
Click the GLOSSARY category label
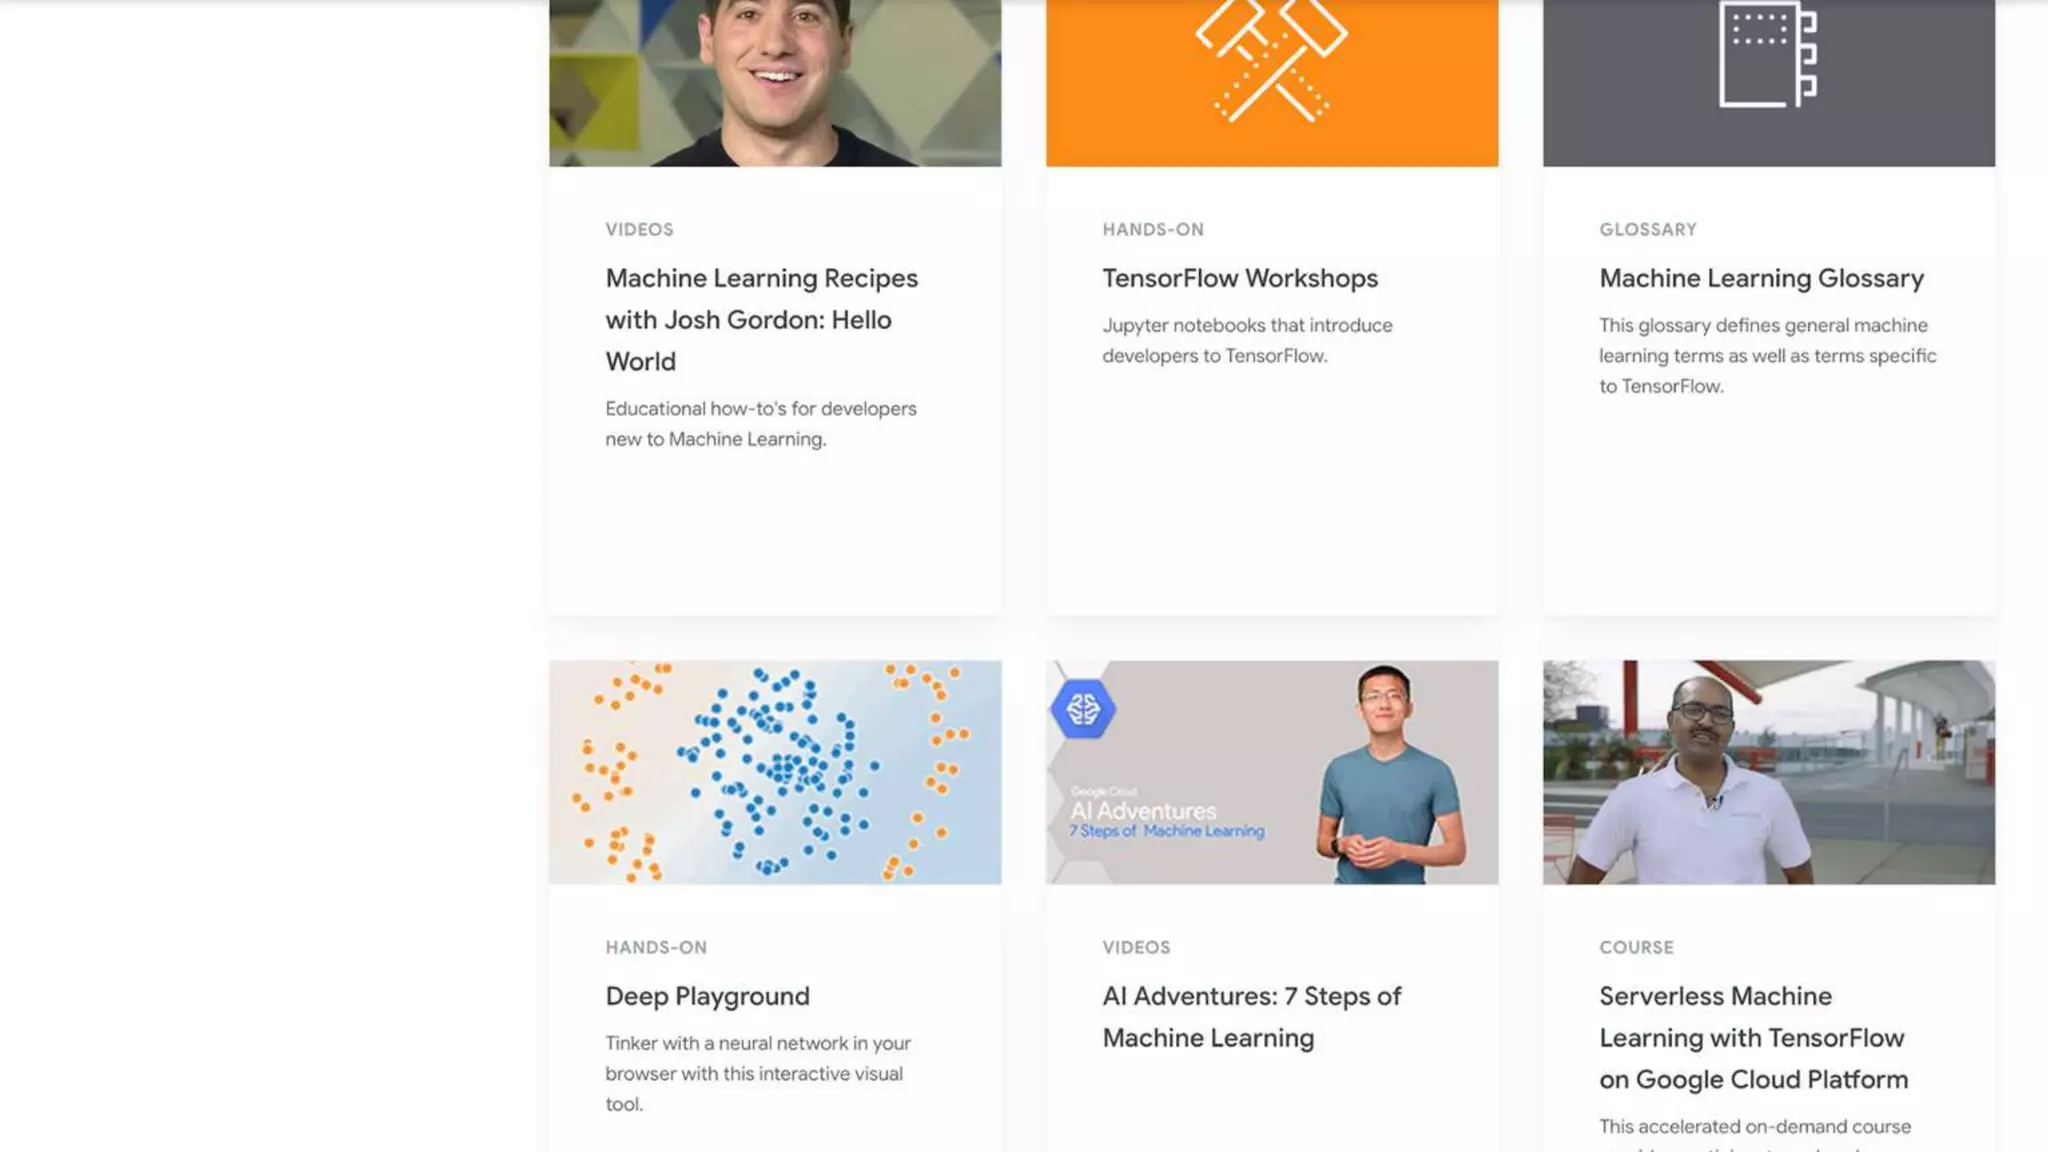point(1648,229)
